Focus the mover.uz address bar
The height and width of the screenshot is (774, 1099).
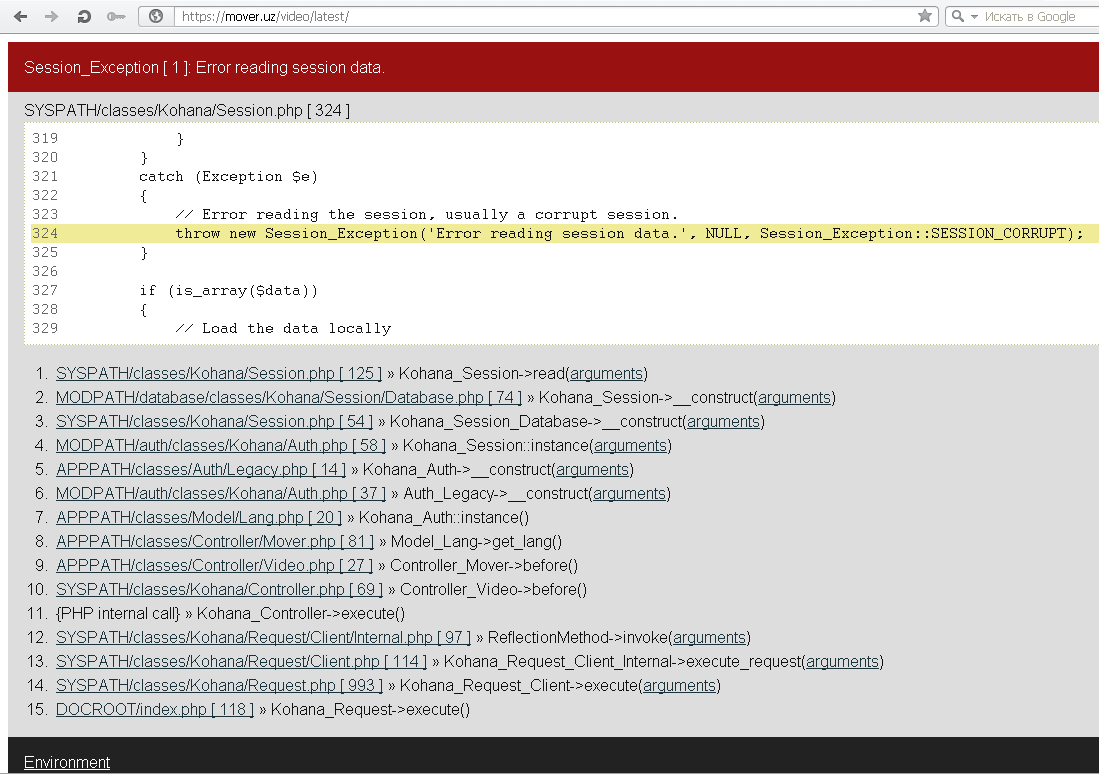540,16
